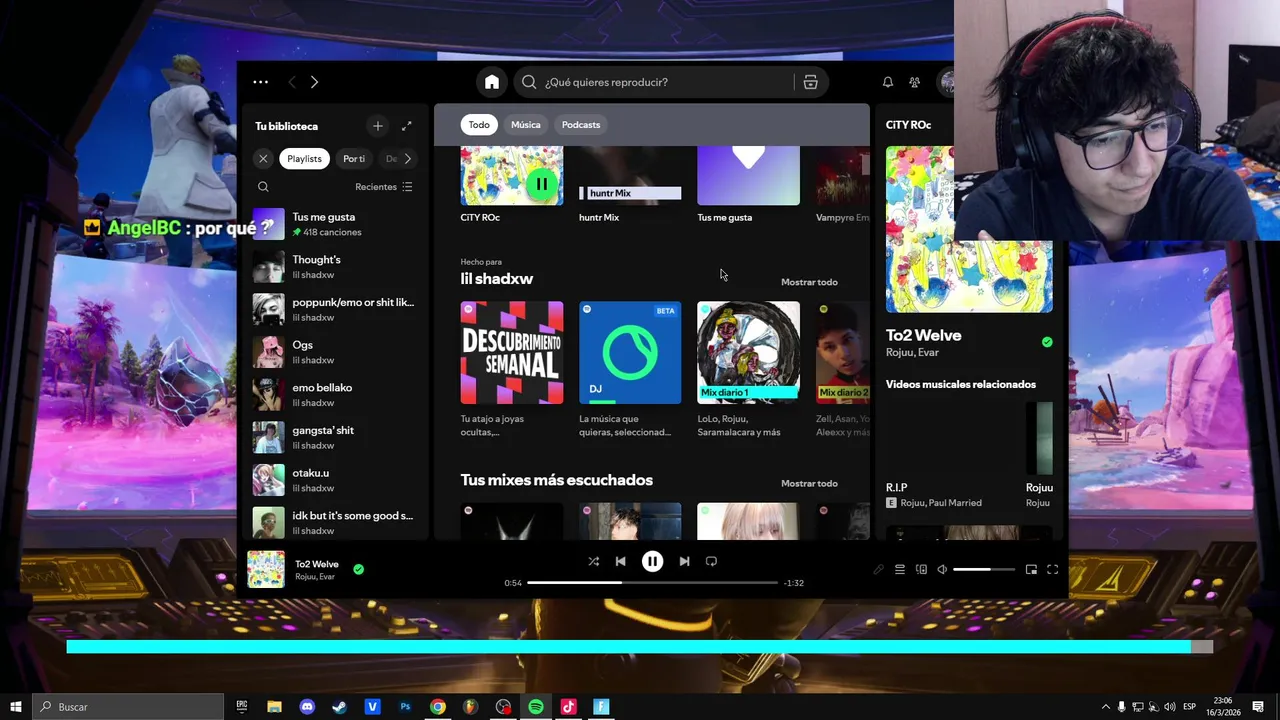This screenshot has height=720, width=1280.
Task: Skip to next track
Action: (x=684, y=561)
